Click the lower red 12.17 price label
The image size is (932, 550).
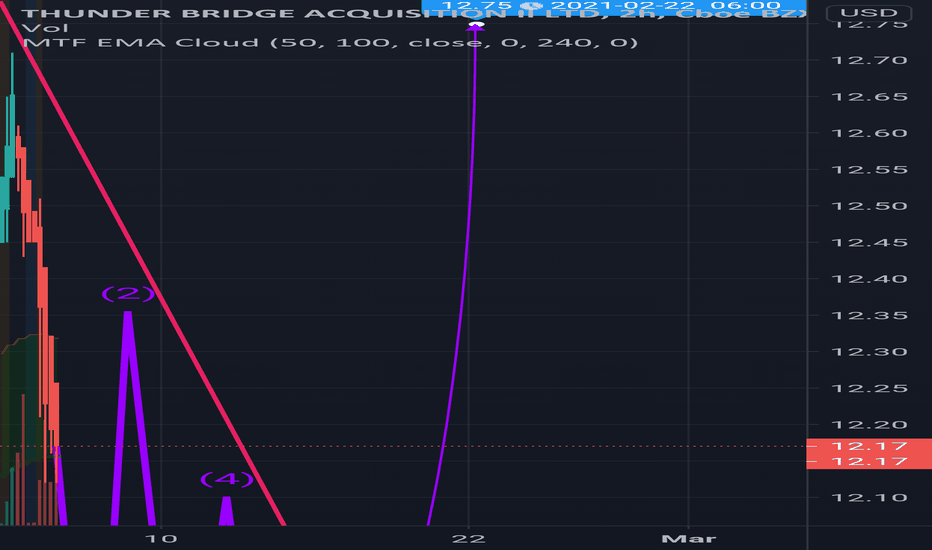tap(868, 461)
